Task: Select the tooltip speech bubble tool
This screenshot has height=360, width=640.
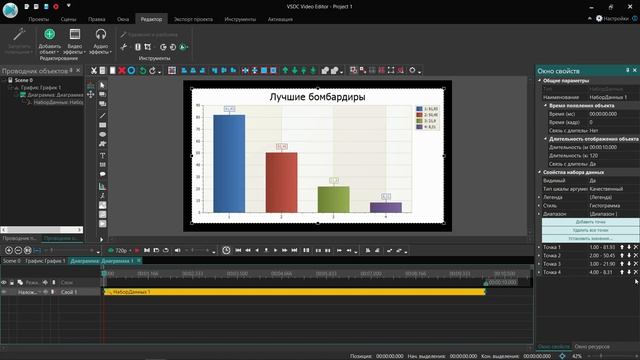Action: point(102,174)
